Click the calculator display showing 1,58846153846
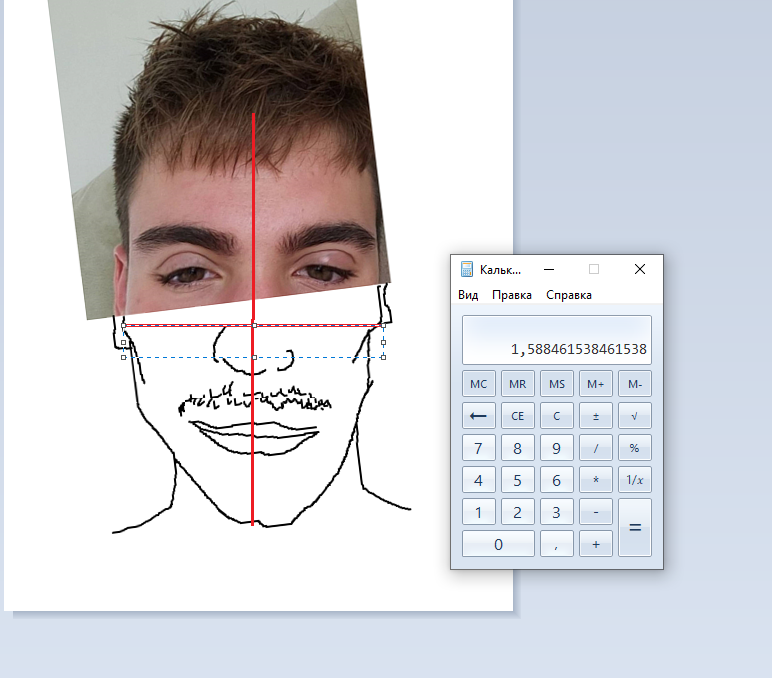The image size is (772, 678). tap(557, 340)
